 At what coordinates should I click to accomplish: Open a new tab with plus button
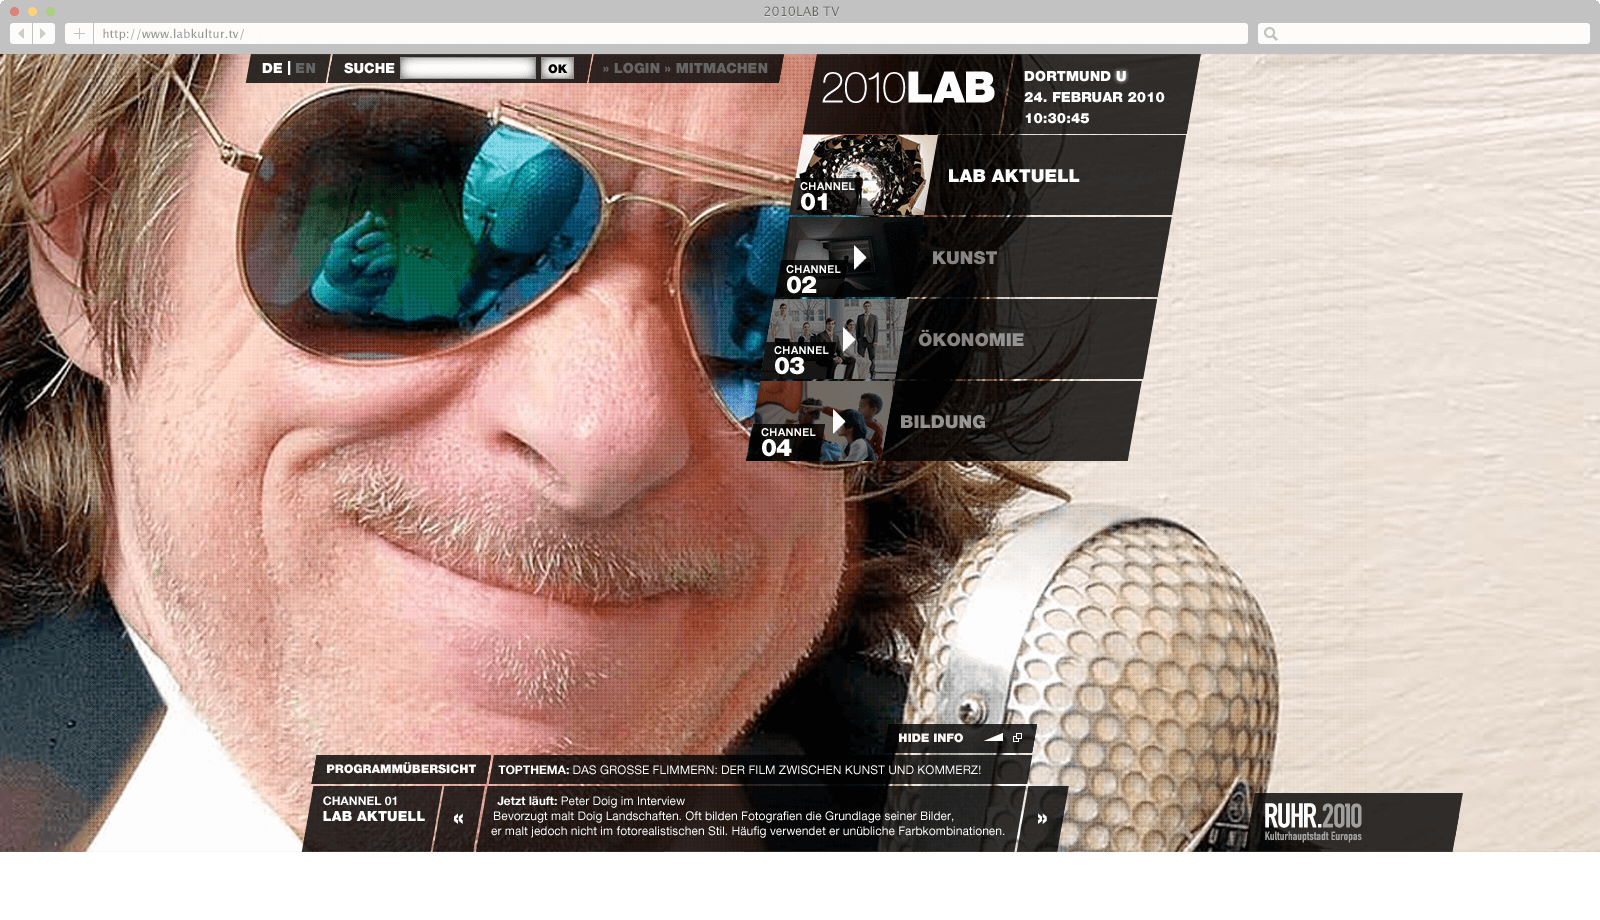coord(79,33)
